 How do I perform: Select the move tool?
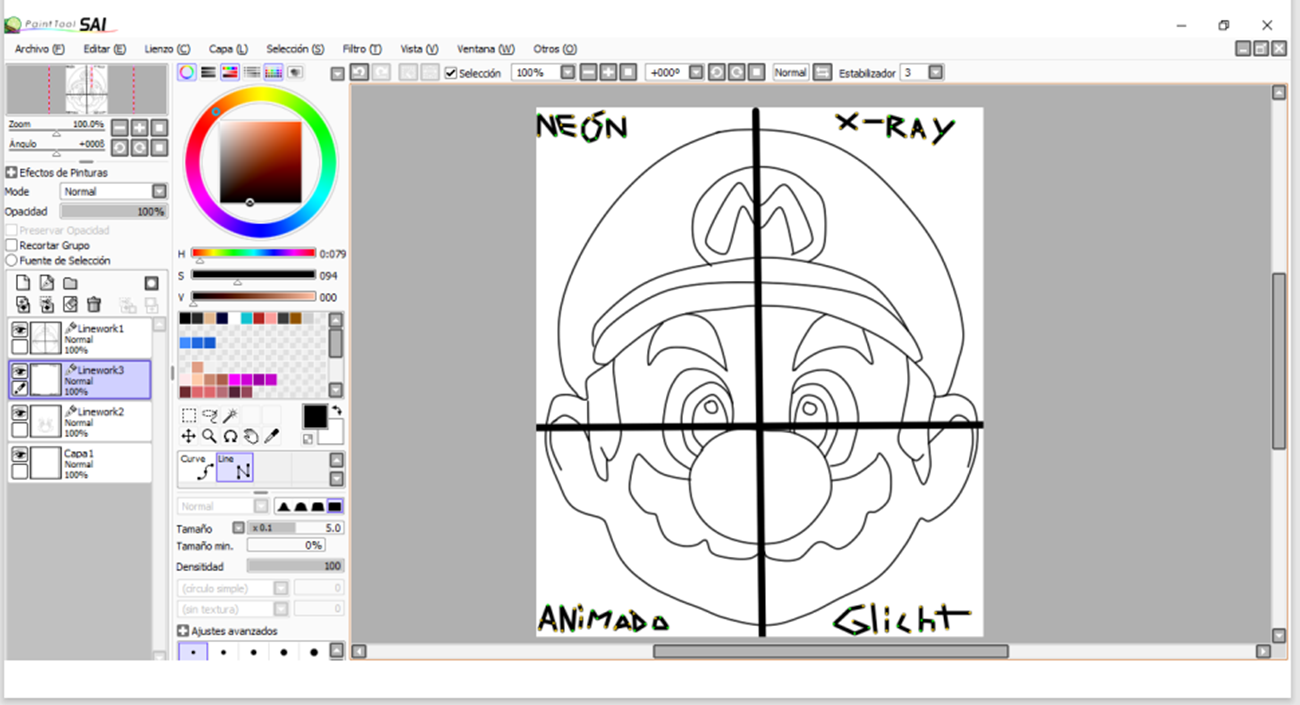click(x=188, y=436)
